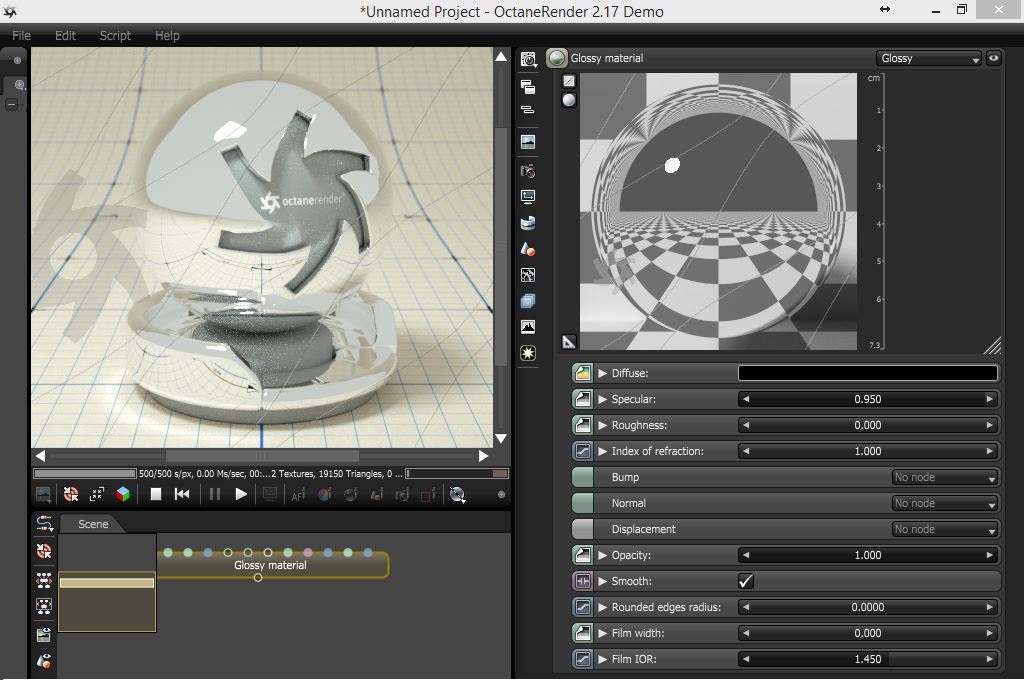1024x680 pixels.
Task: Click the Film IOR 1.450 slider
Action: [867, 659]
